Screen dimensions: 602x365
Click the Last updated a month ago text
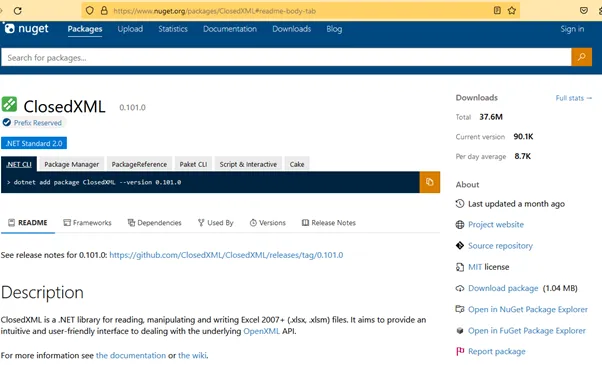point(516,204)
